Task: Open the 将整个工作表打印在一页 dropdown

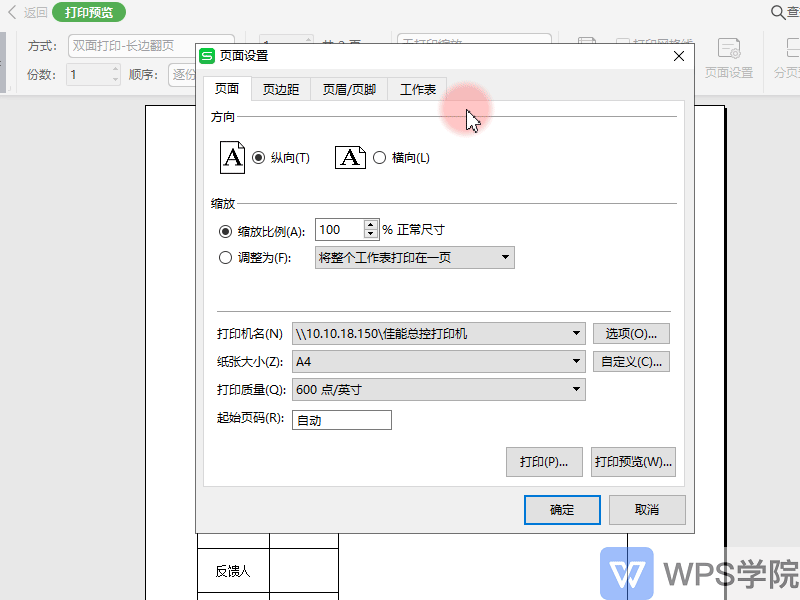Action: pos(414,258)
